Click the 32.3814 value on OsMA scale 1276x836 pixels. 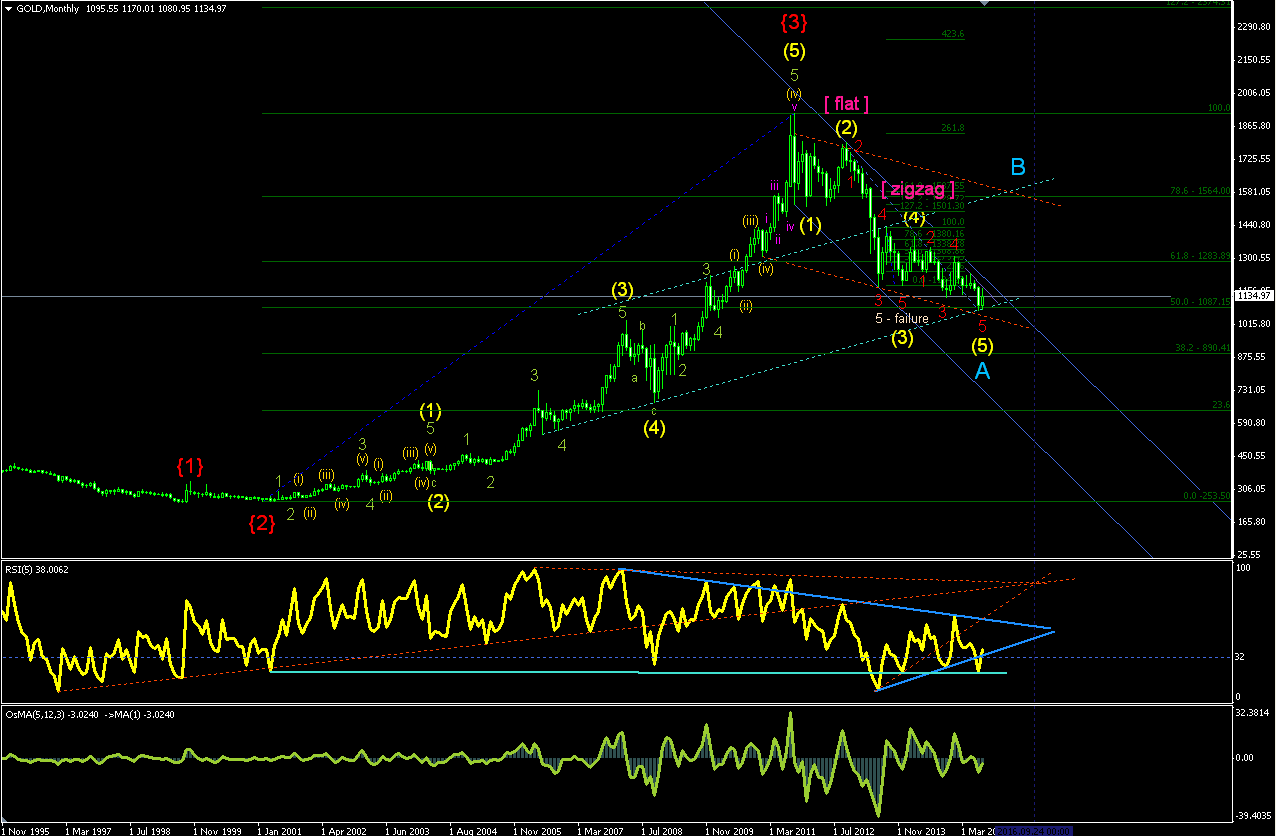pyautogui.click(x=1252, y=714)
